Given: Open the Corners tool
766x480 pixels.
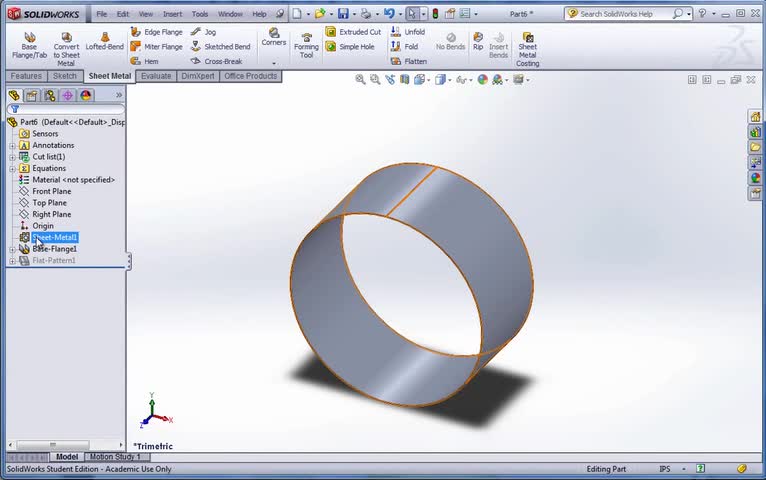Looking at the screenshot, I should point(274,37).
